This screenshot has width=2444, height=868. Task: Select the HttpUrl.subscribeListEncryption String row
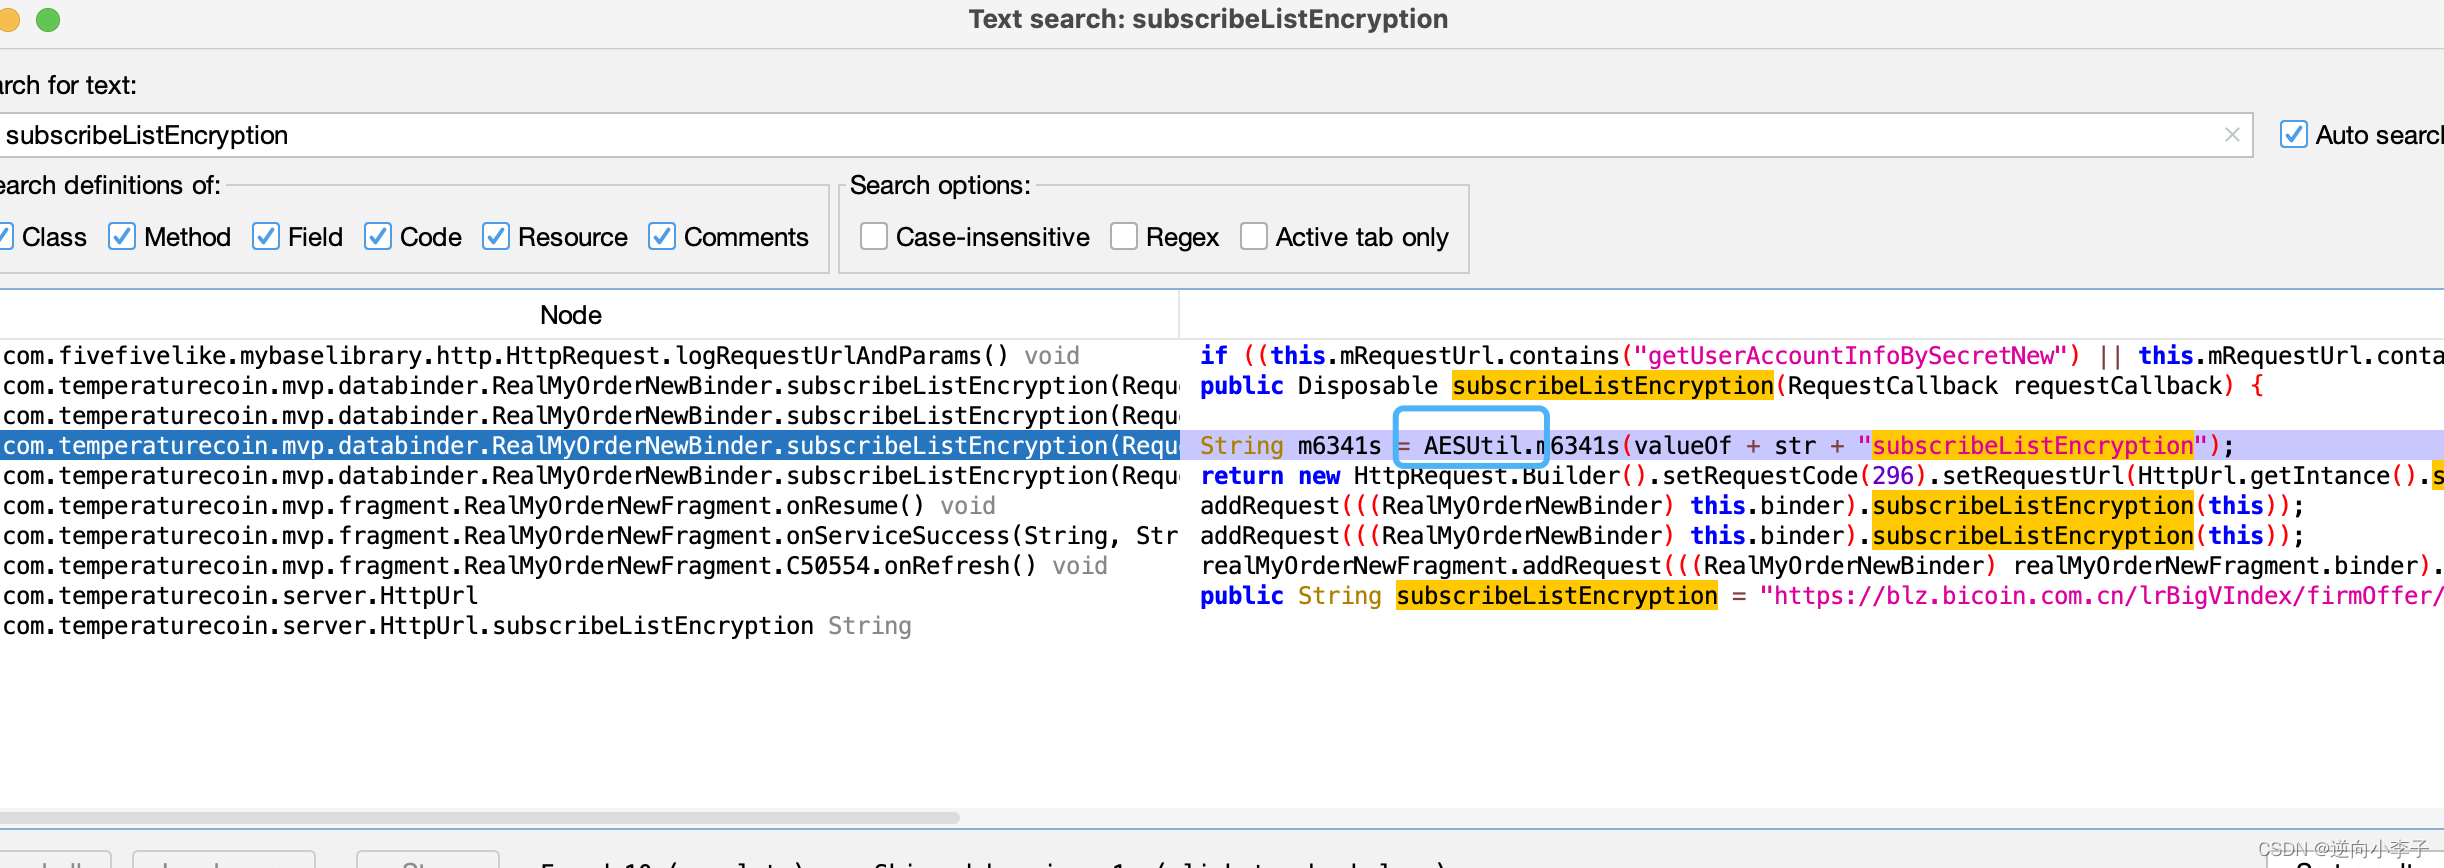(x=589, y=626)
